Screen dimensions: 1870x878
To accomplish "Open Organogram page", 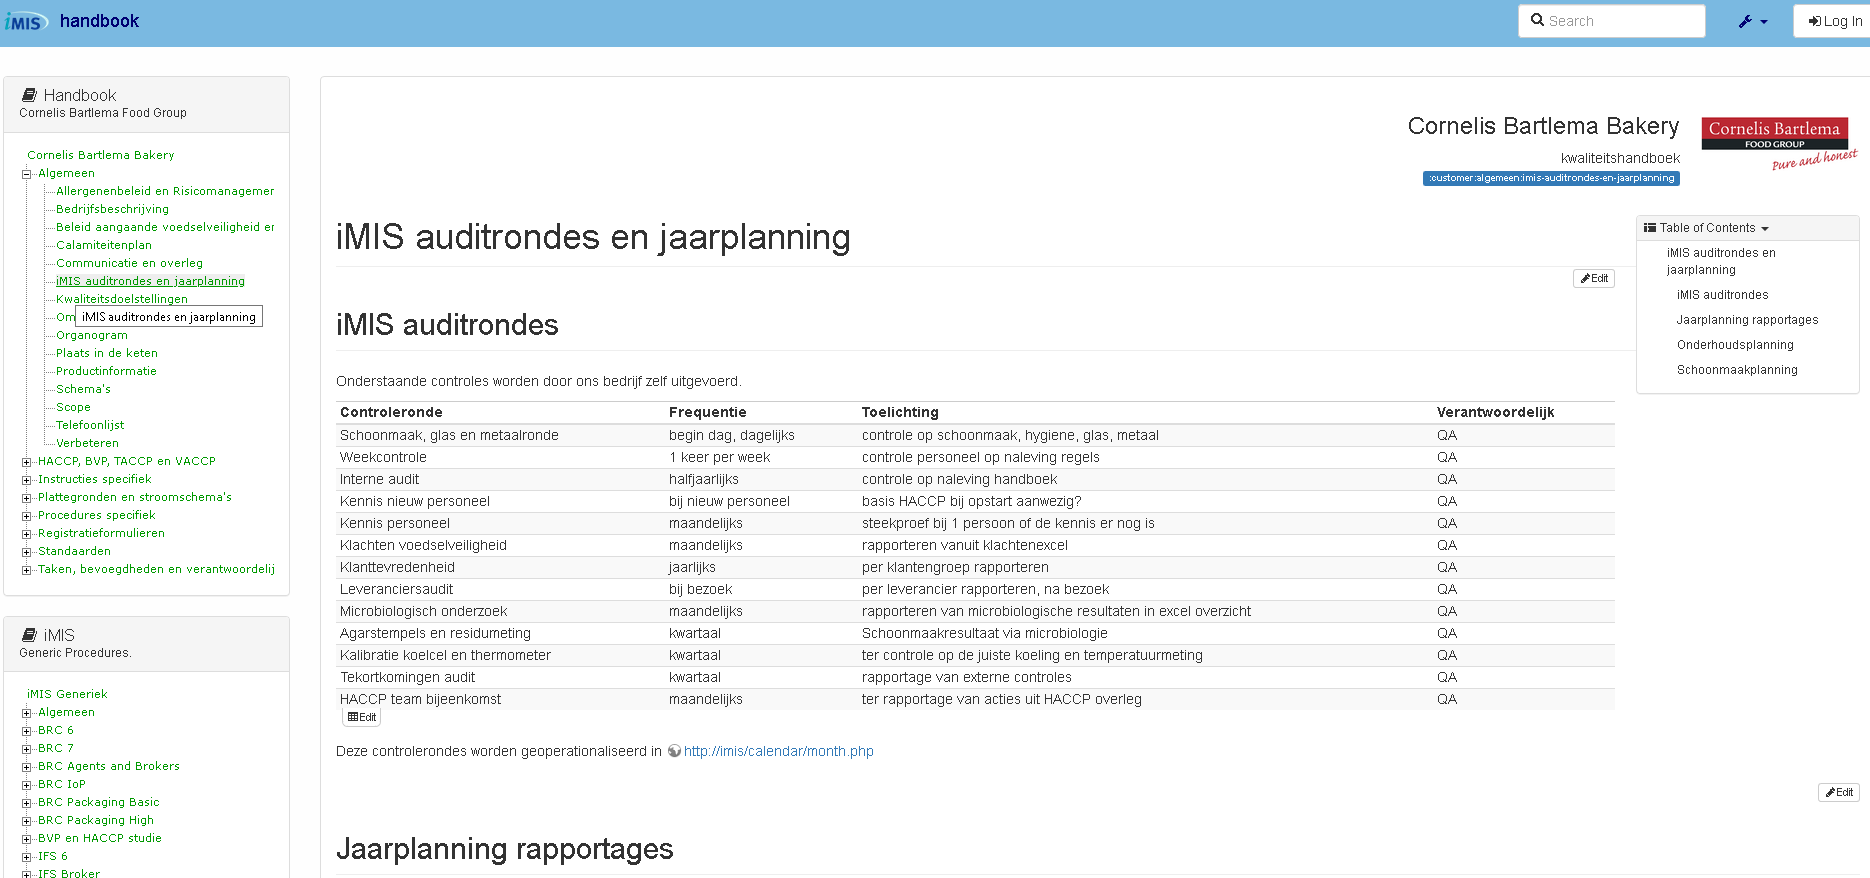I will [x=92, y=335].
